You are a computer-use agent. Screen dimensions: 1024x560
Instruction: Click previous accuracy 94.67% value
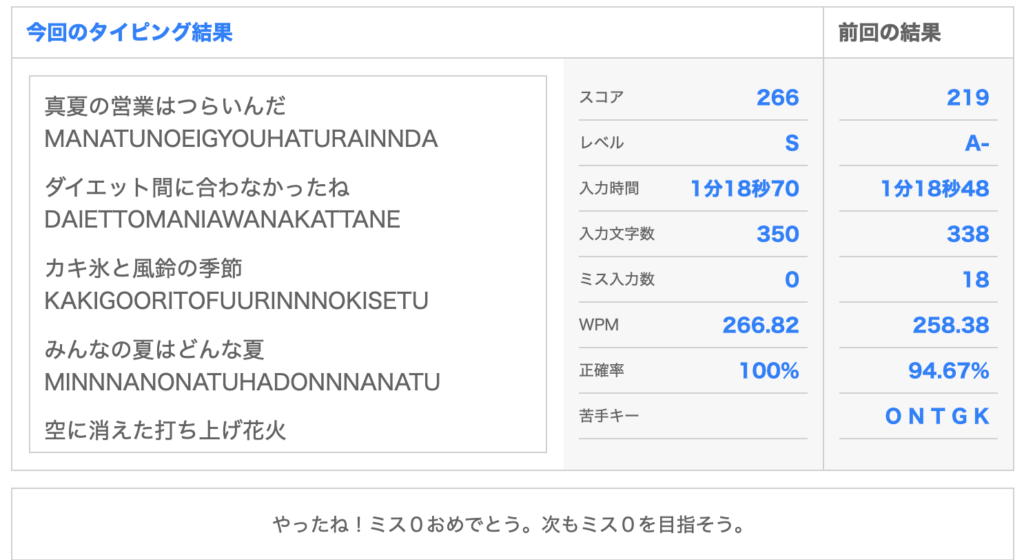click(x=948, y=371)
